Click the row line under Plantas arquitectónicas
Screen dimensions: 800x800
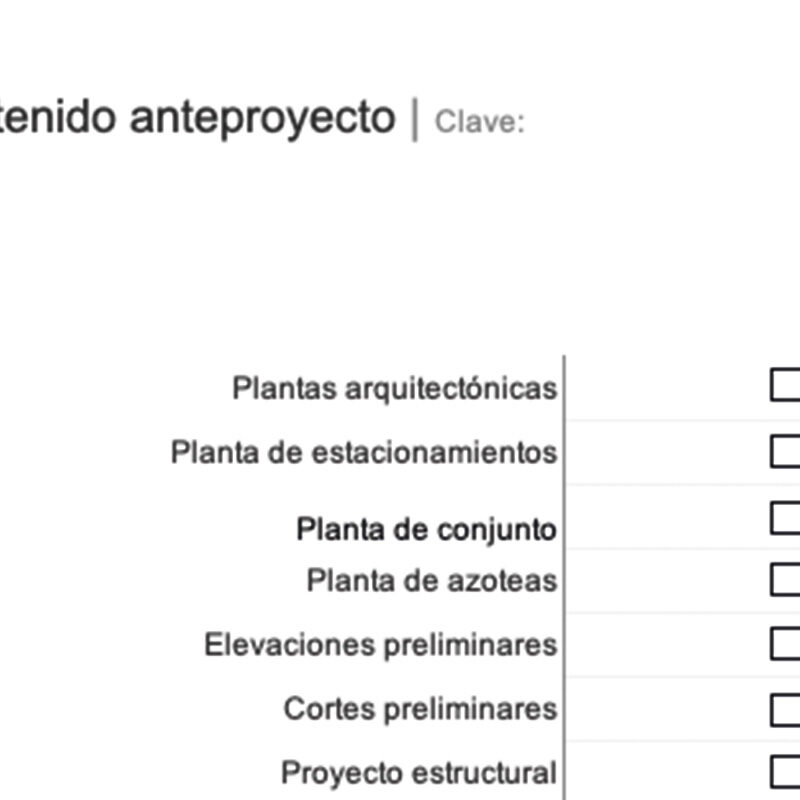(680, 420)
